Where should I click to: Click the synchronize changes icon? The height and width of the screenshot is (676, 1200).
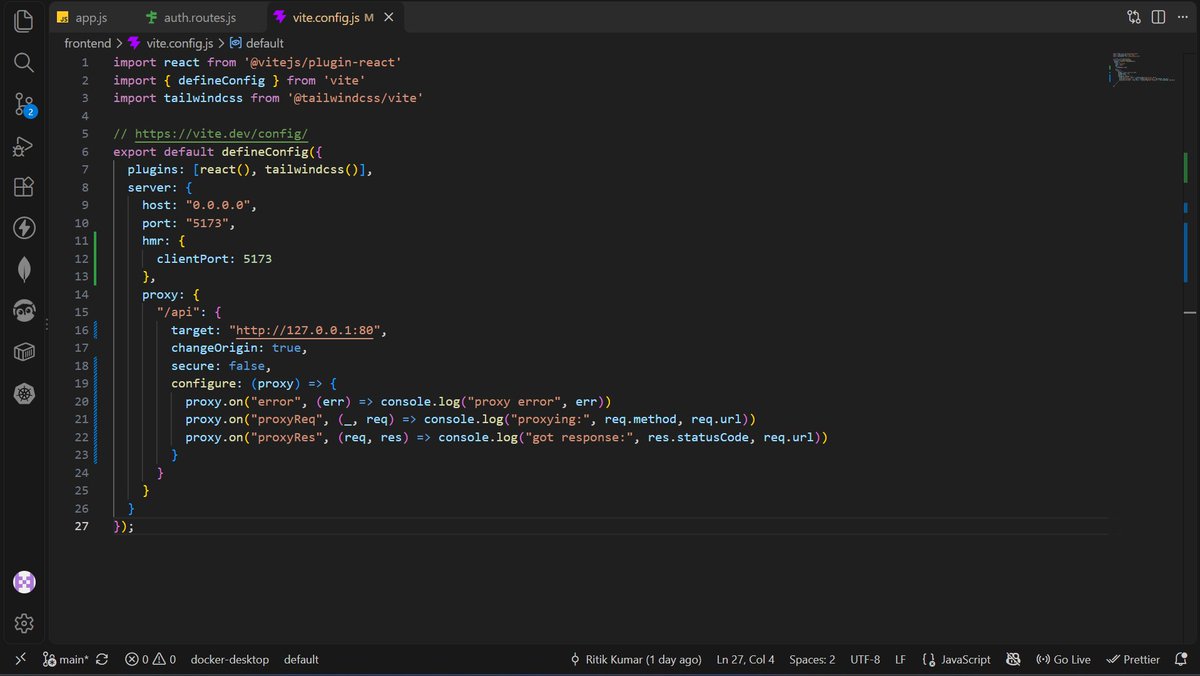(104, 659)
